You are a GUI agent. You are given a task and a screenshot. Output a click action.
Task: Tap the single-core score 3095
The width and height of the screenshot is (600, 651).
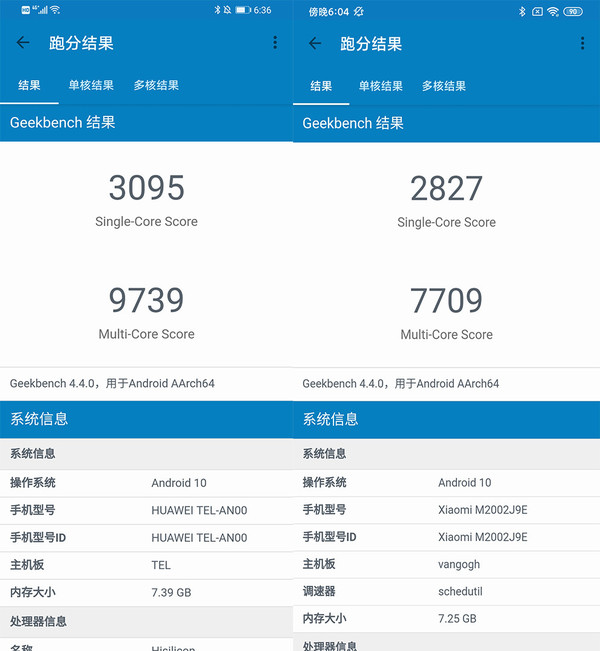147,188
